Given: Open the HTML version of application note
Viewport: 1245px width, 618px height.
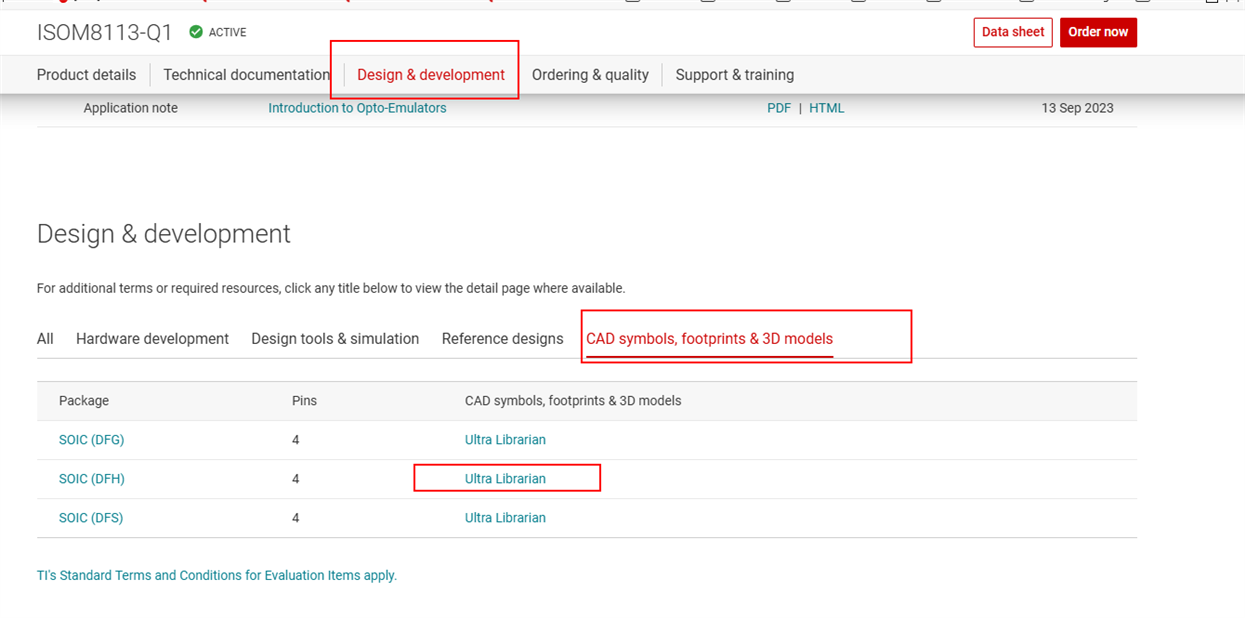Looking at the screenshot, I should coord(826,108).
